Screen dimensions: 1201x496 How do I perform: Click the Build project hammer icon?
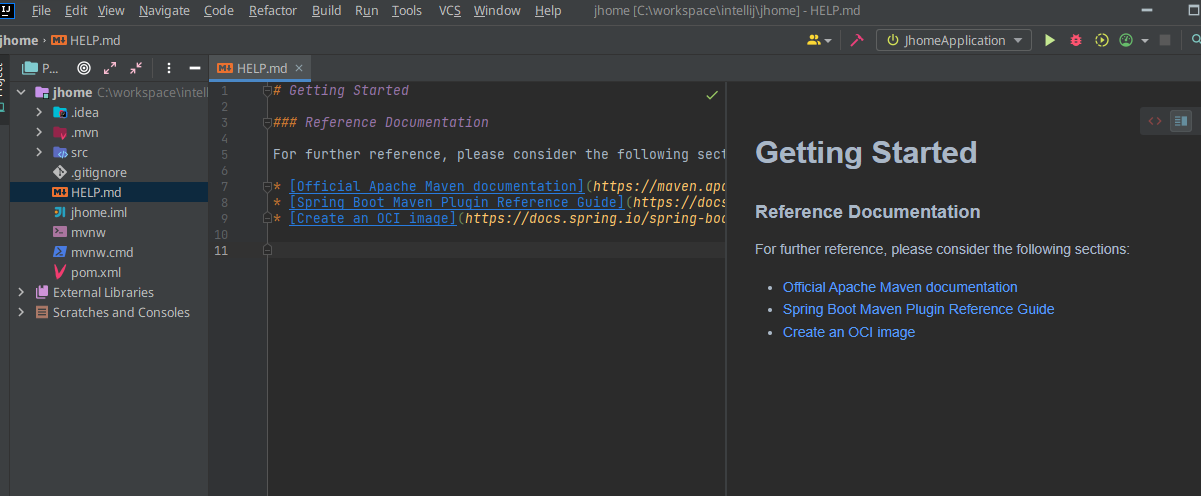tap(857, 40)
